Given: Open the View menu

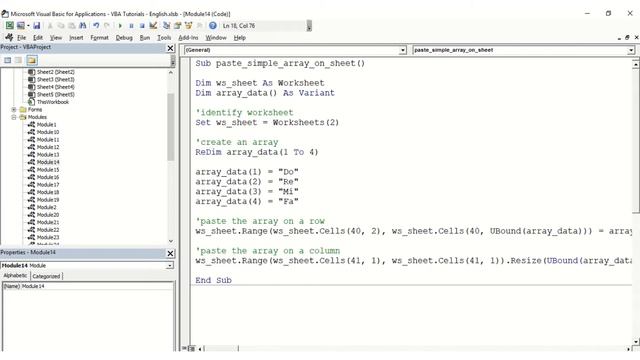Looking at the screenshot, I should coord(56,38).
